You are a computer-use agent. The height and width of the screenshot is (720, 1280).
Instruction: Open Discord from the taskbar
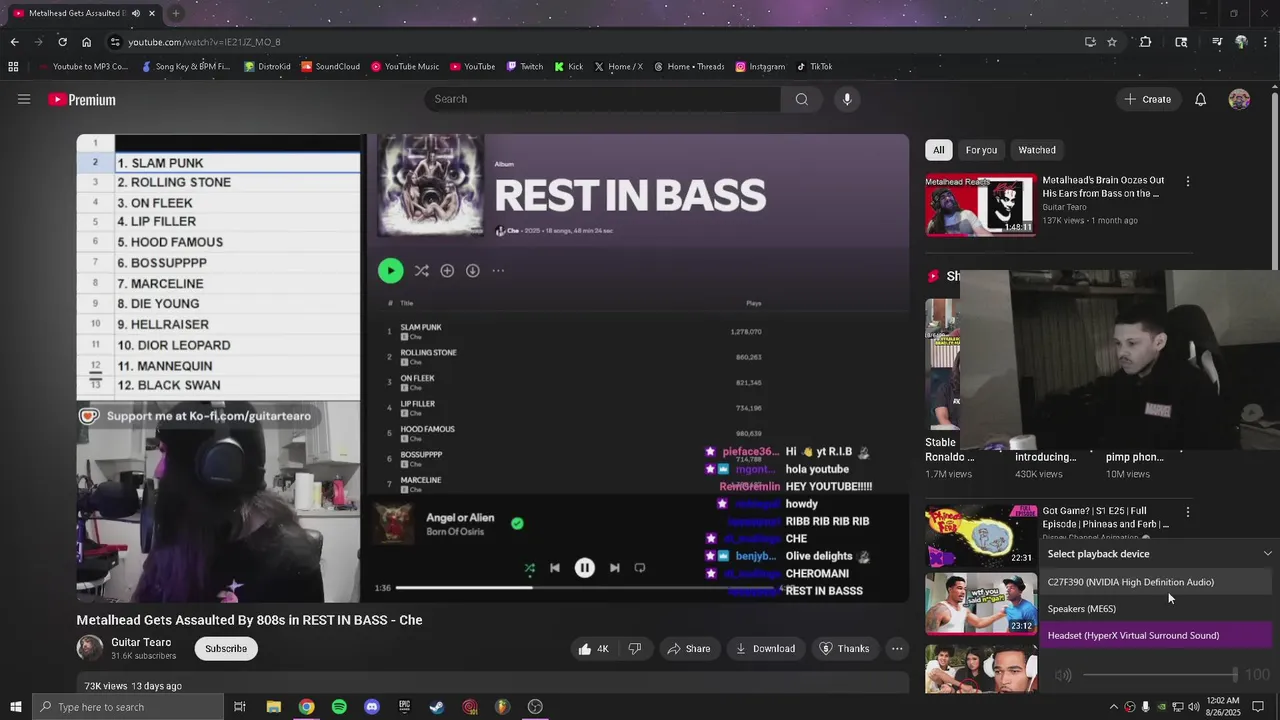372,707
